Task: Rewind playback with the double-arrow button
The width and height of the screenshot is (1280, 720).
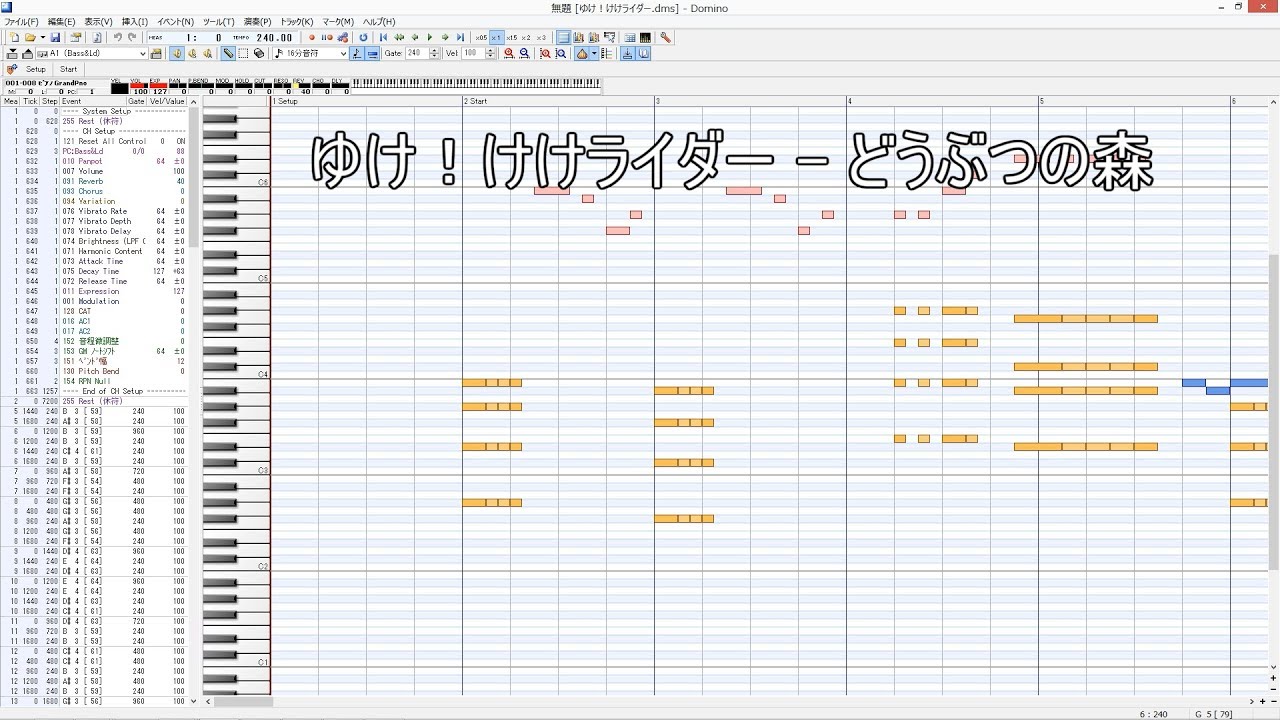Action: pos(399,37)
